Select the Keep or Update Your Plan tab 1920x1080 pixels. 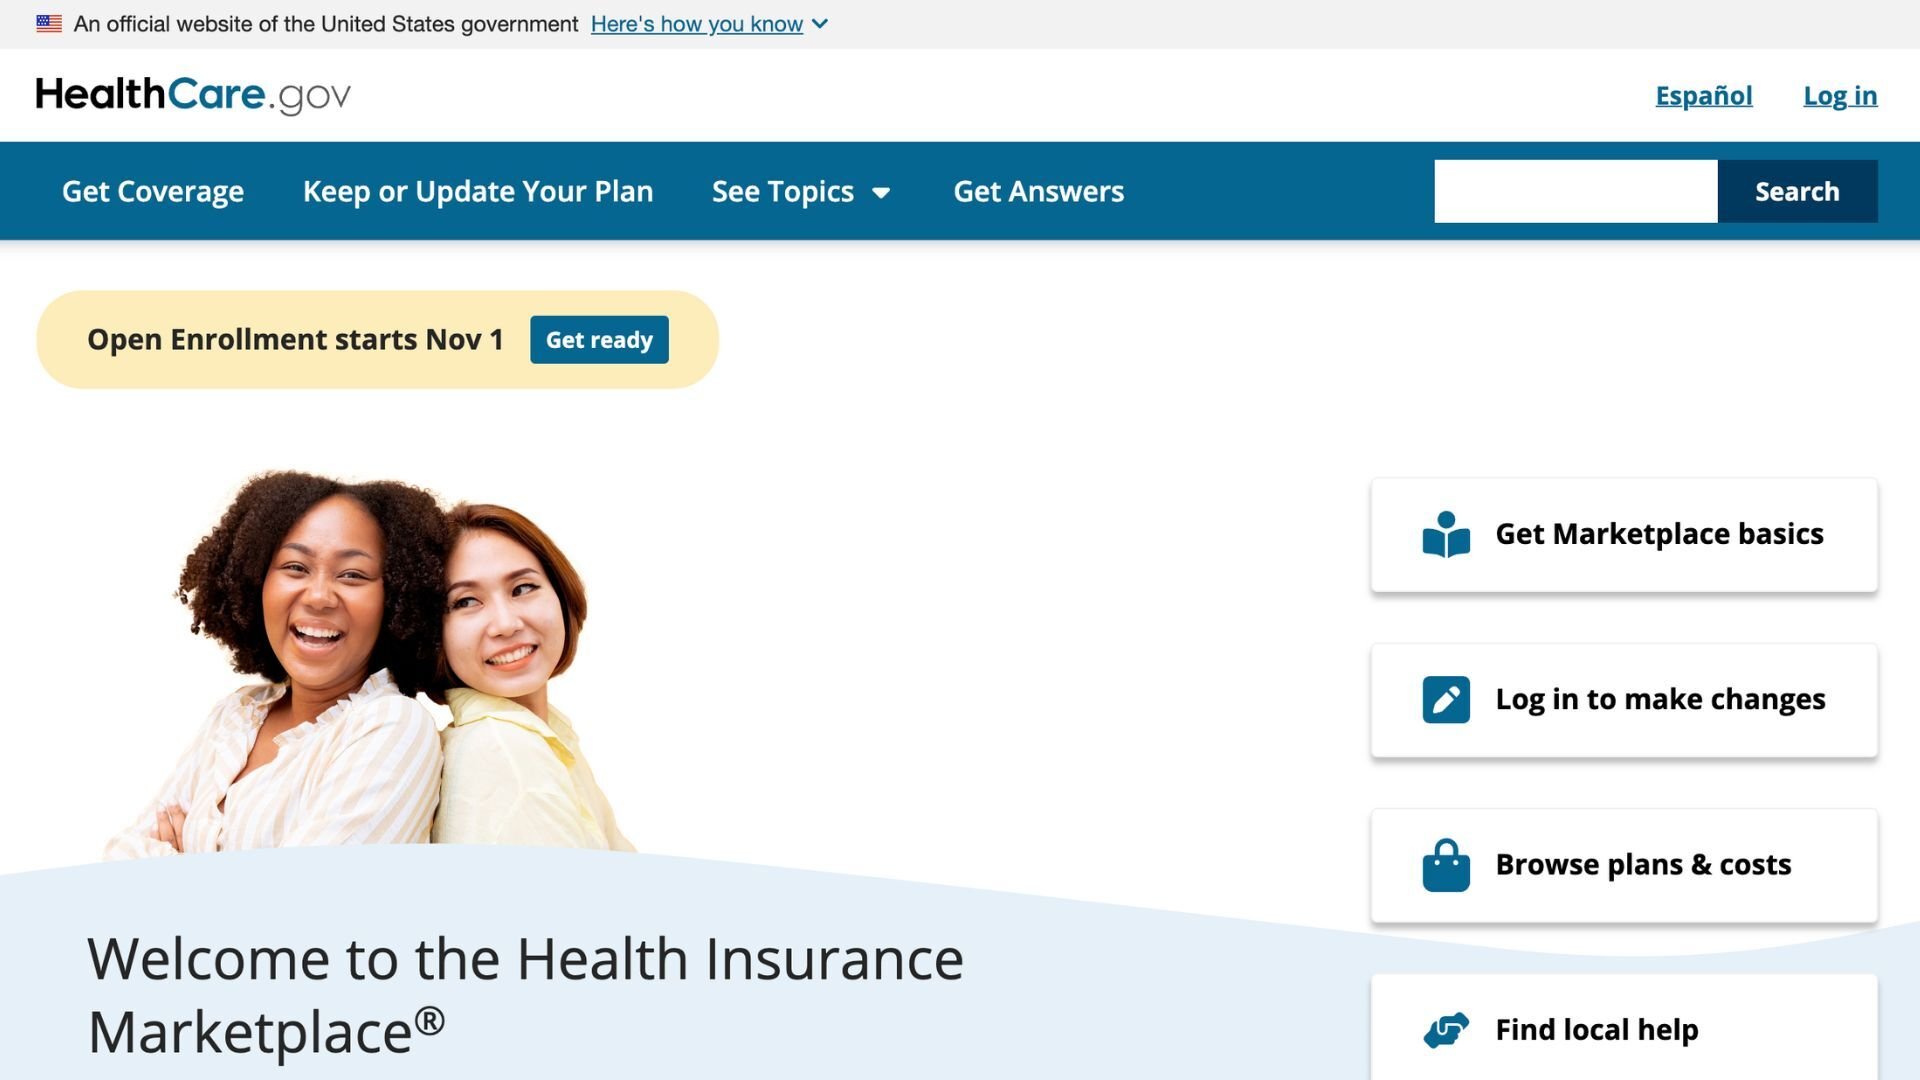[477, 190]
